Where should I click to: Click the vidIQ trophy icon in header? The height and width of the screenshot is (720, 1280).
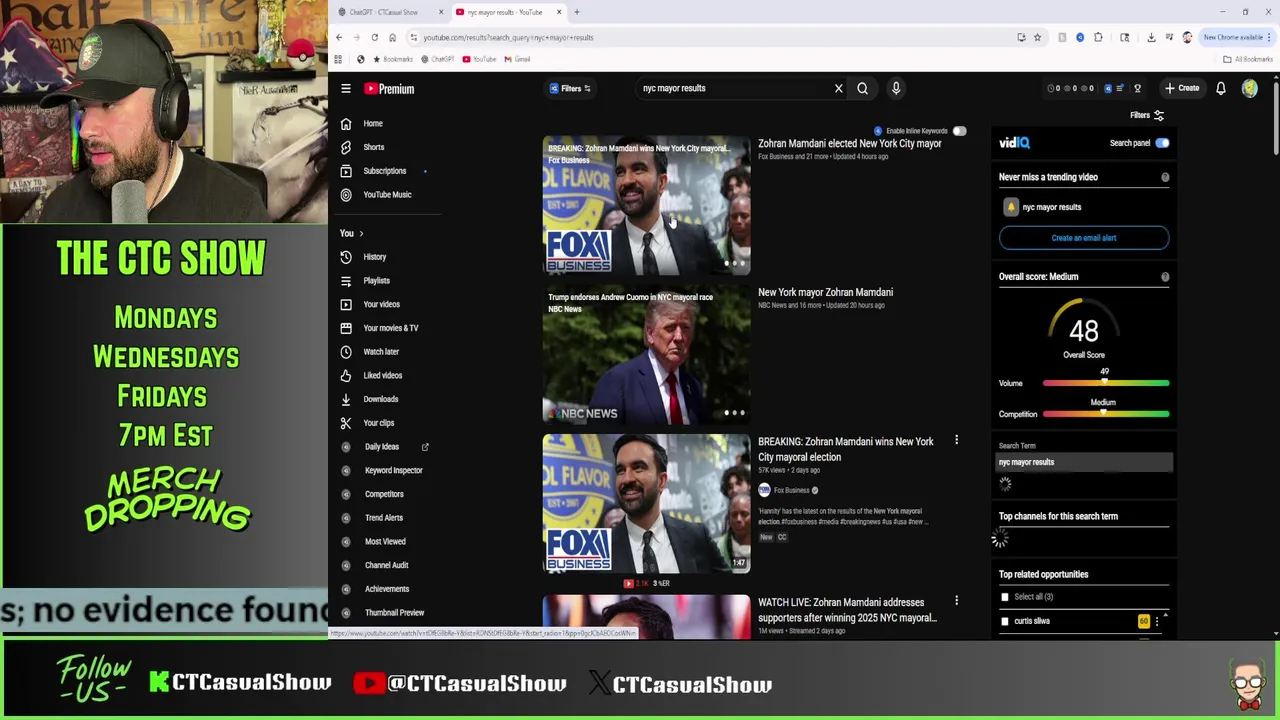[1137, 88]
